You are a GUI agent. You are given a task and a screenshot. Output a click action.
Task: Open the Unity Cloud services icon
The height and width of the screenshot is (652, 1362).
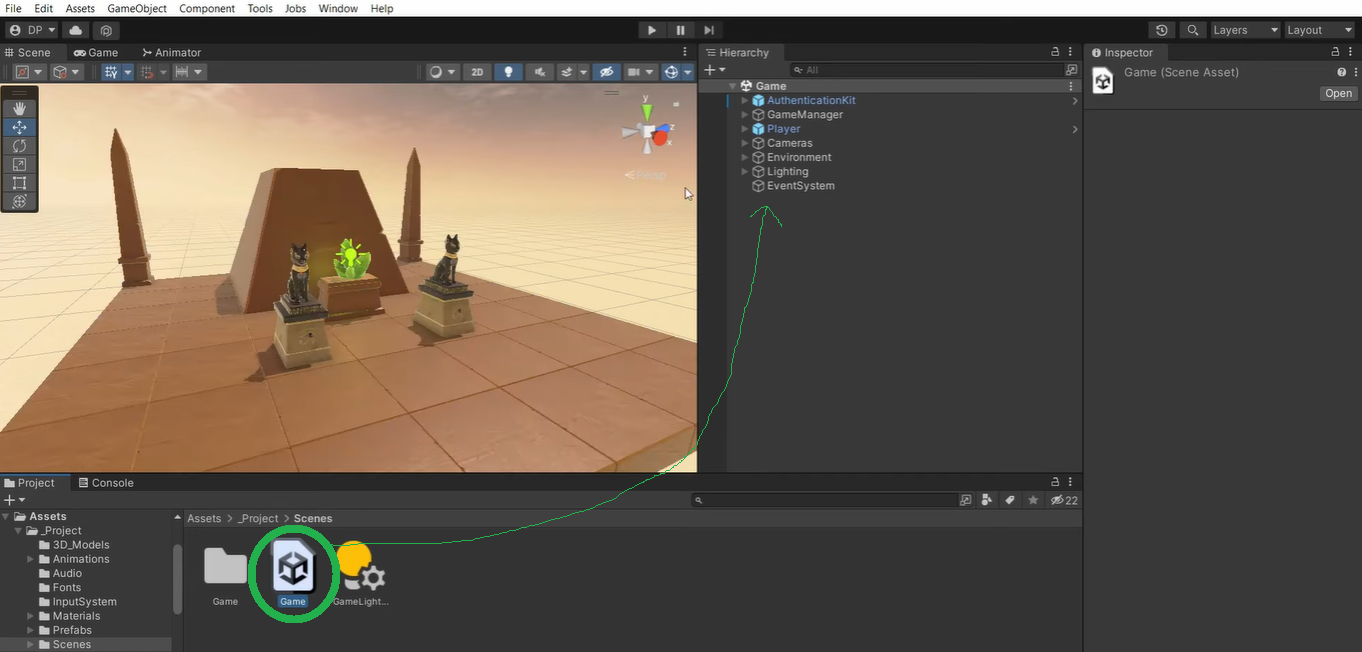click(76, 30)
